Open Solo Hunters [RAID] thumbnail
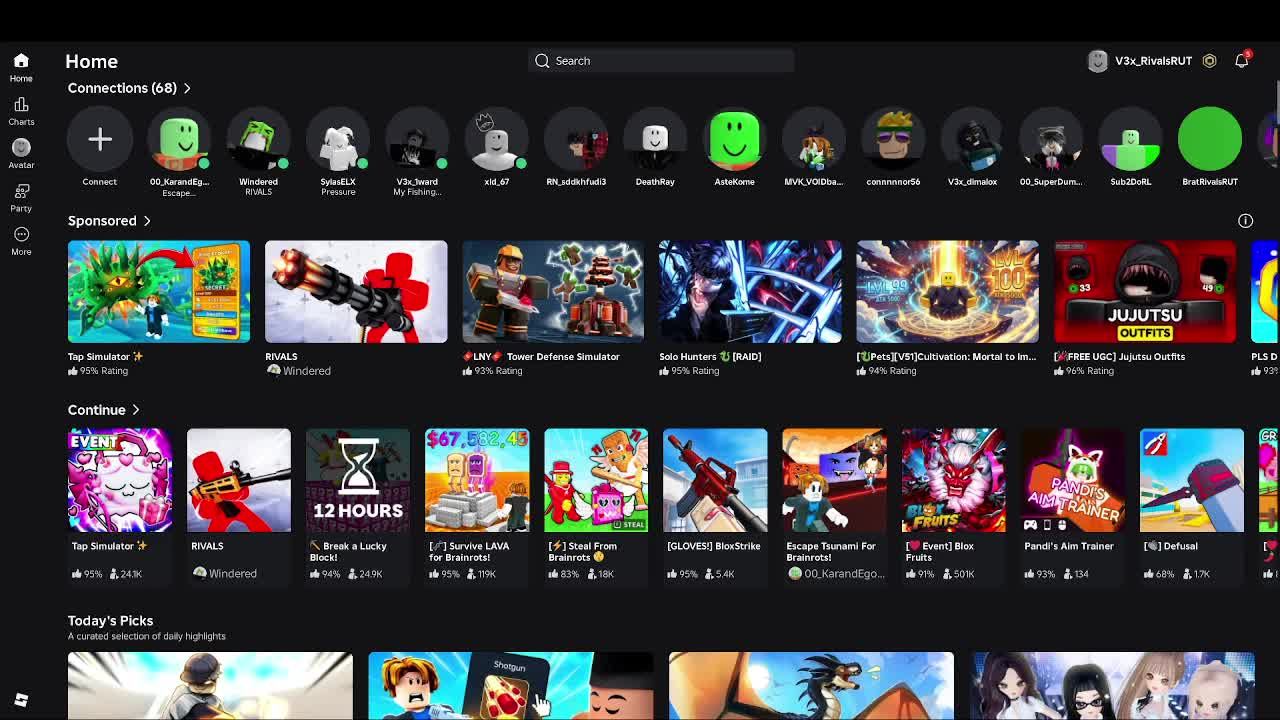Screen dimensions: 1280x720 click(750, 291)
